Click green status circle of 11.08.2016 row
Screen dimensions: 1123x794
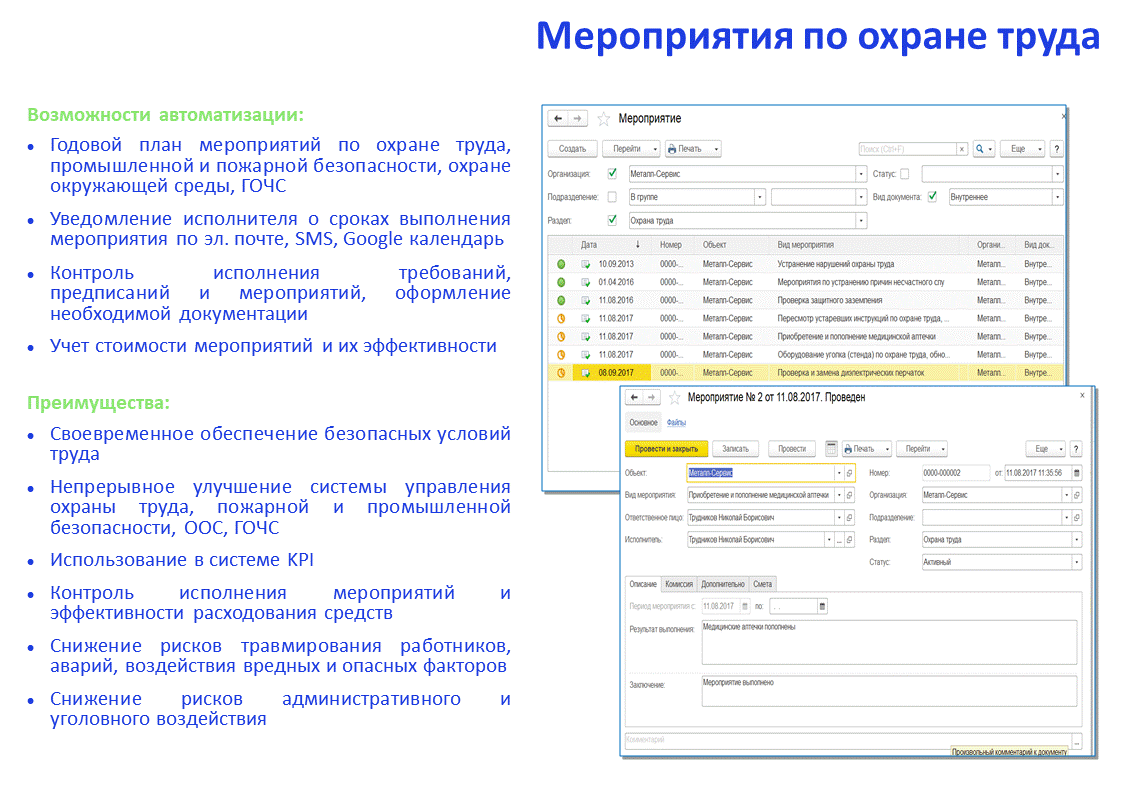click(x=561, y=301)
